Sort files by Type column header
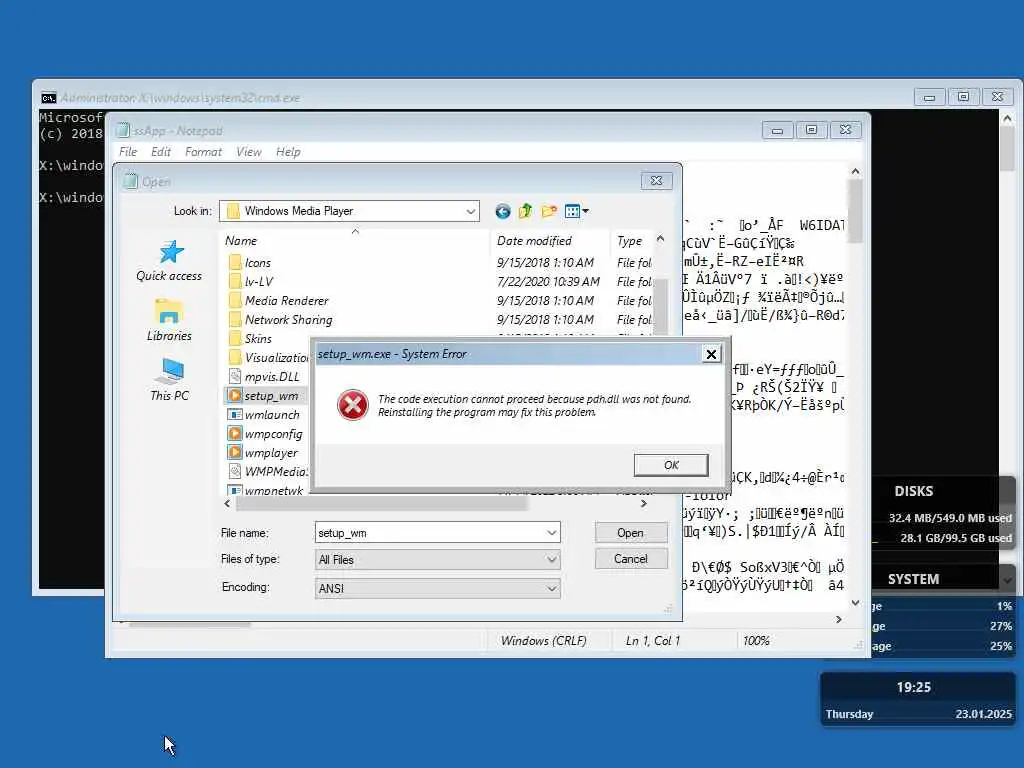Viewport: 1024px width, 768px height. tap(631, 241)
